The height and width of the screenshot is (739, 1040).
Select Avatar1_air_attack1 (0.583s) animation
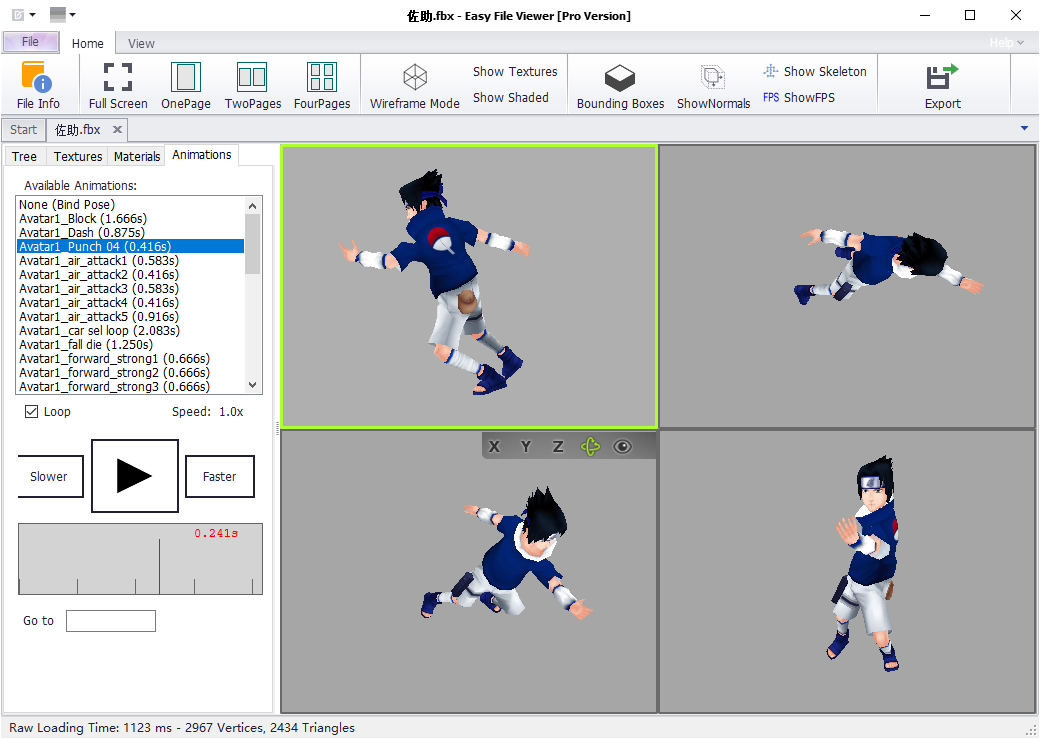131,260
